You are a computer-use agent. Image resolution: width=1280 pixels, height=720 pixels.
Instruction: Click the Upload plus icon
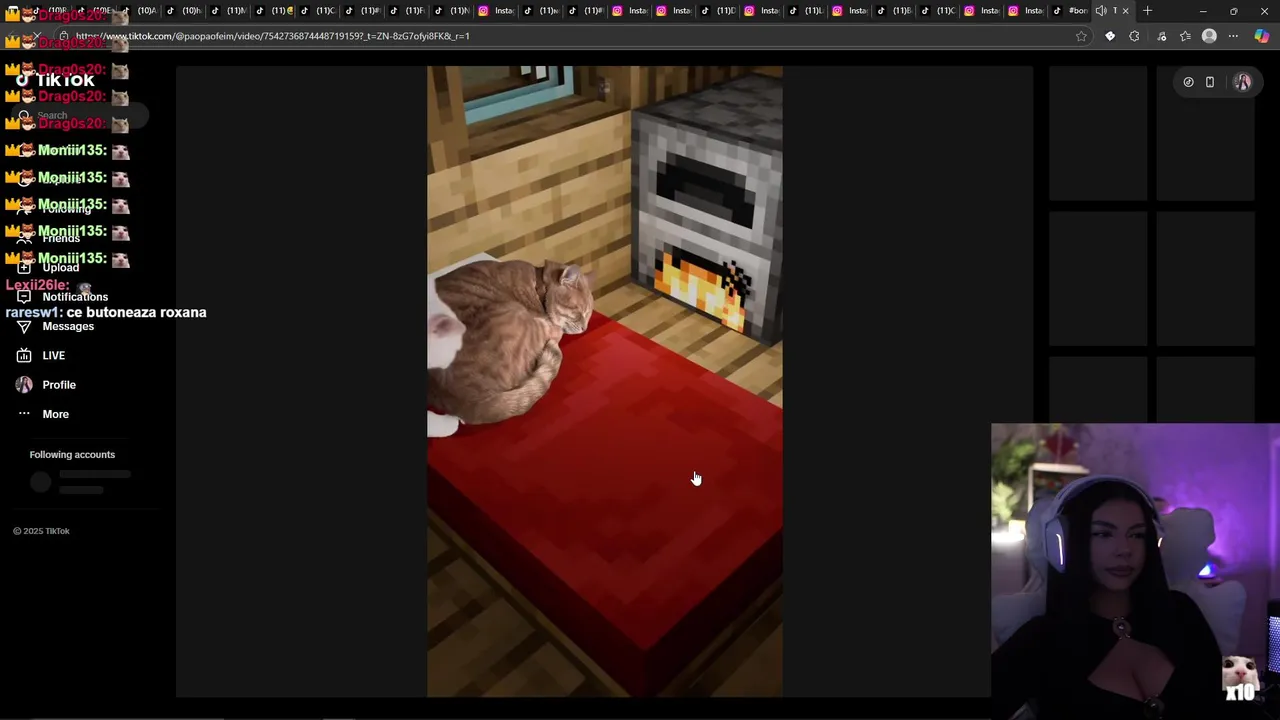(x=24, y=267)
